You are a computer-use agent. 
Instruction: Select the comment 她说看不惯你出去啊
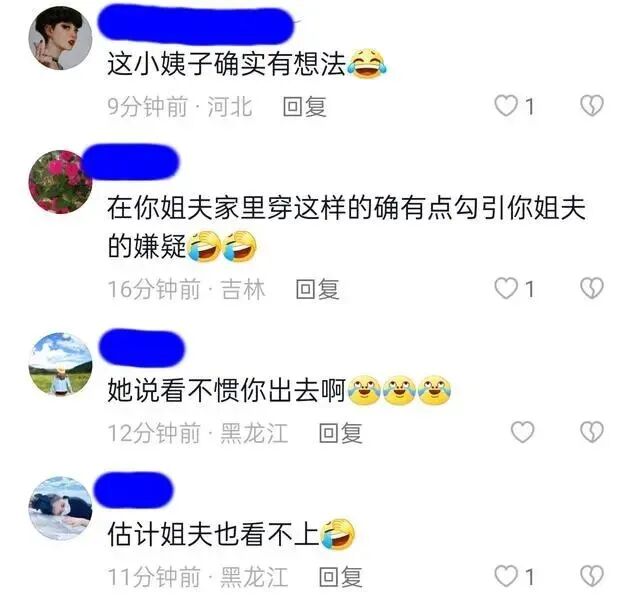pyautogui.click(x=227, y=390)
